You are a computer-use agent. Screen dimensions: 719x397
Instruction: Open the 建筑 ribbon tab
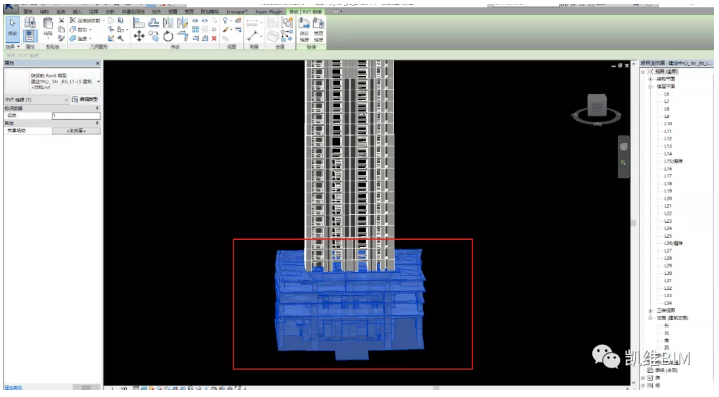[x=28, y=11]
